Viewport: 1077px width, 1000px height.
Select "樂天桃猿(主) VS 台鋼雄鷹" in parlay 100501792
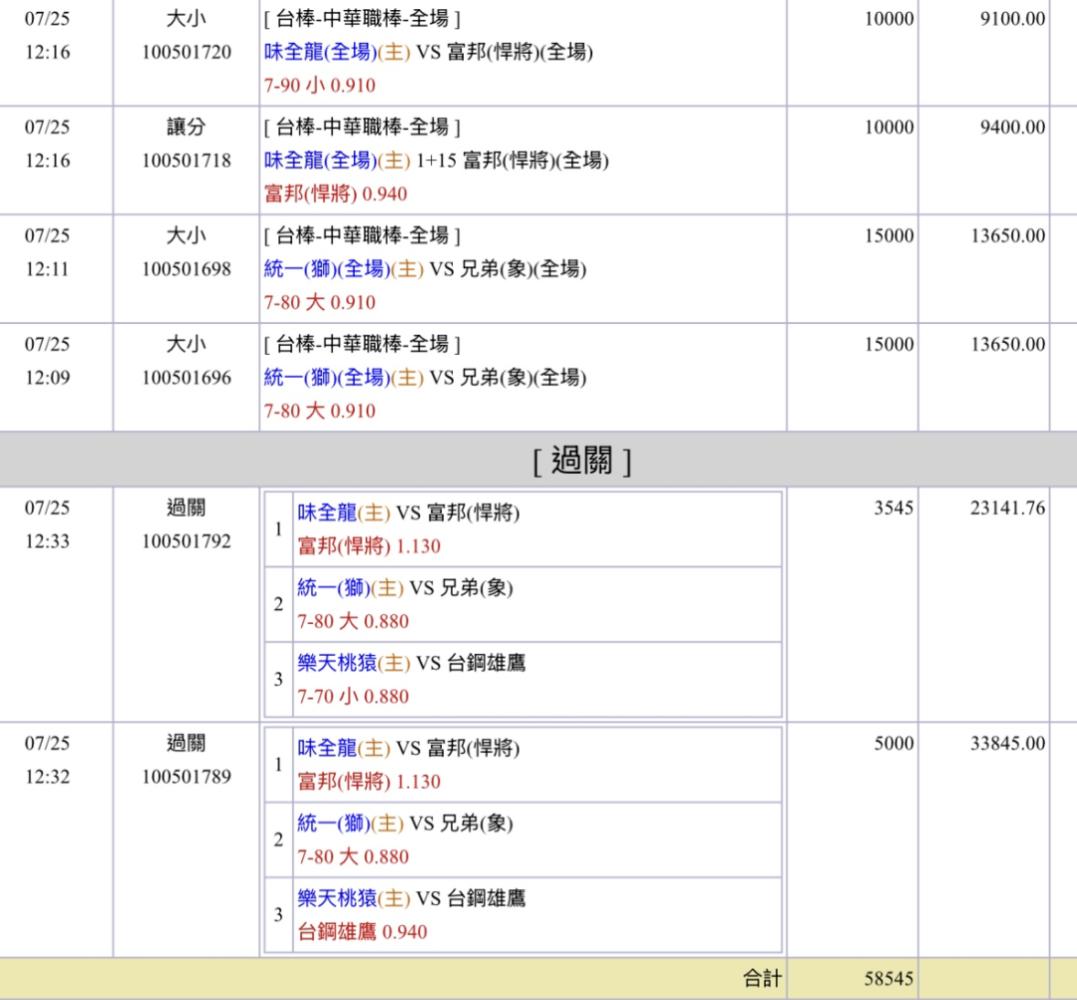click(x=411, y=663)
